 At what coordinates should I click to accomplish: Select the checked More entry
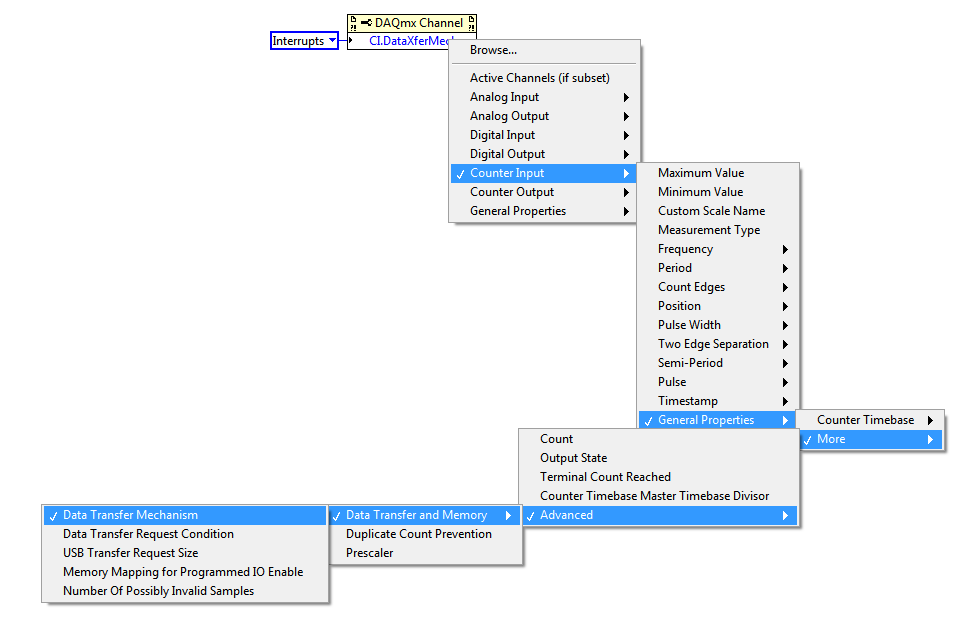pyautogui.click(x=871, y=439)
